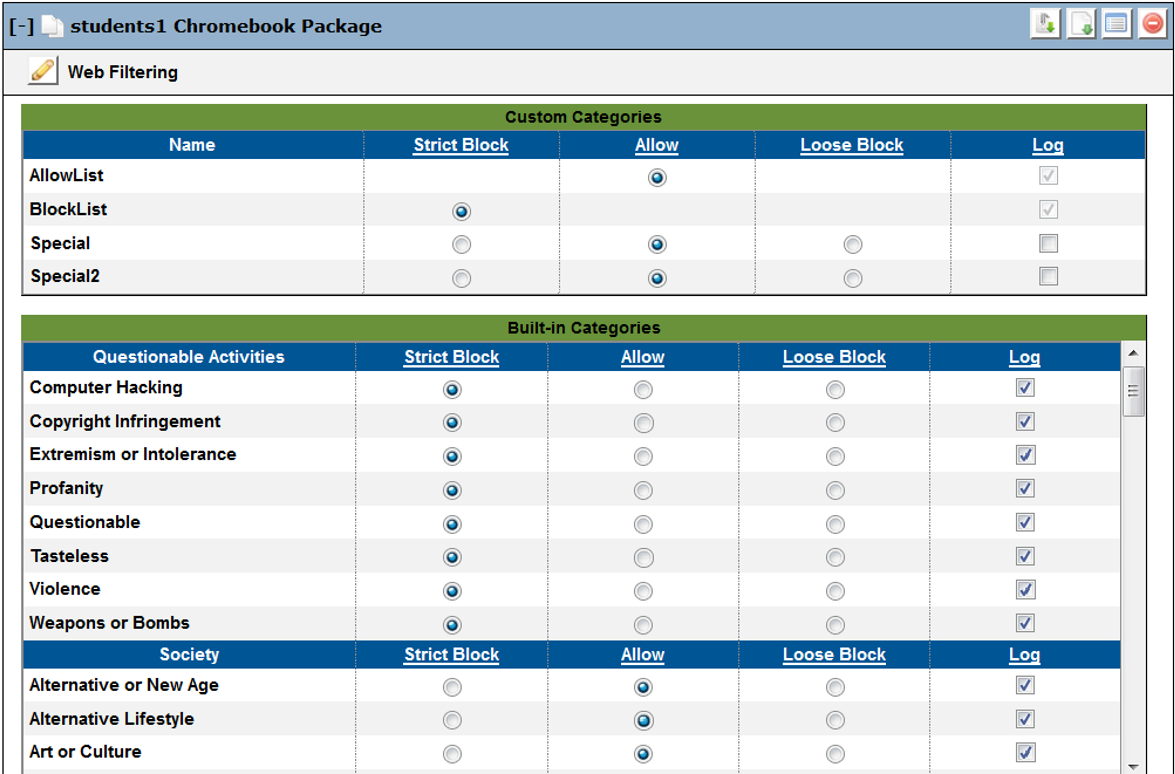Set Art or Culture to Strict Block
Image resolution: width=1175 pixels, height=774 pixels.
[450, 753]
